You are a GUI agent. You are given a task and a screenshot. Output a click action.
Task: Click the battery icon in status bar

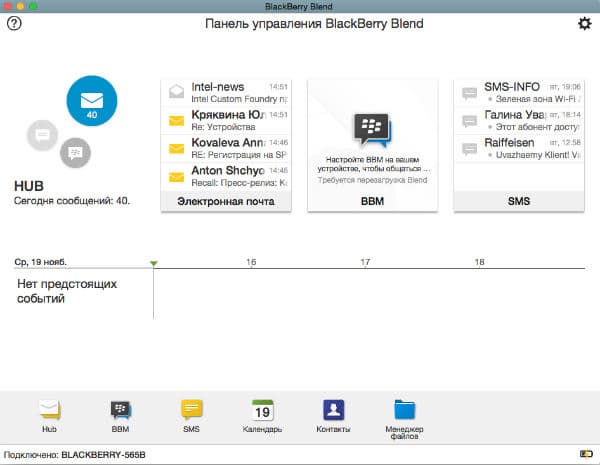[586, 454]
